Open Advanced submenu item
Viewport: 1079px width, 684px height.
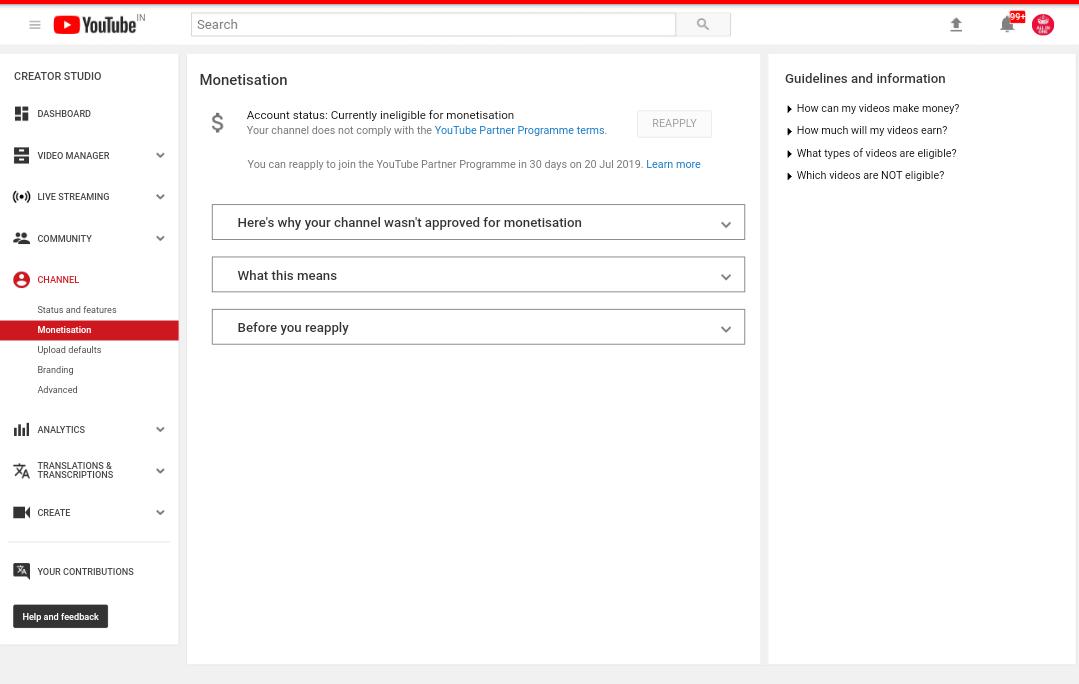57,389
